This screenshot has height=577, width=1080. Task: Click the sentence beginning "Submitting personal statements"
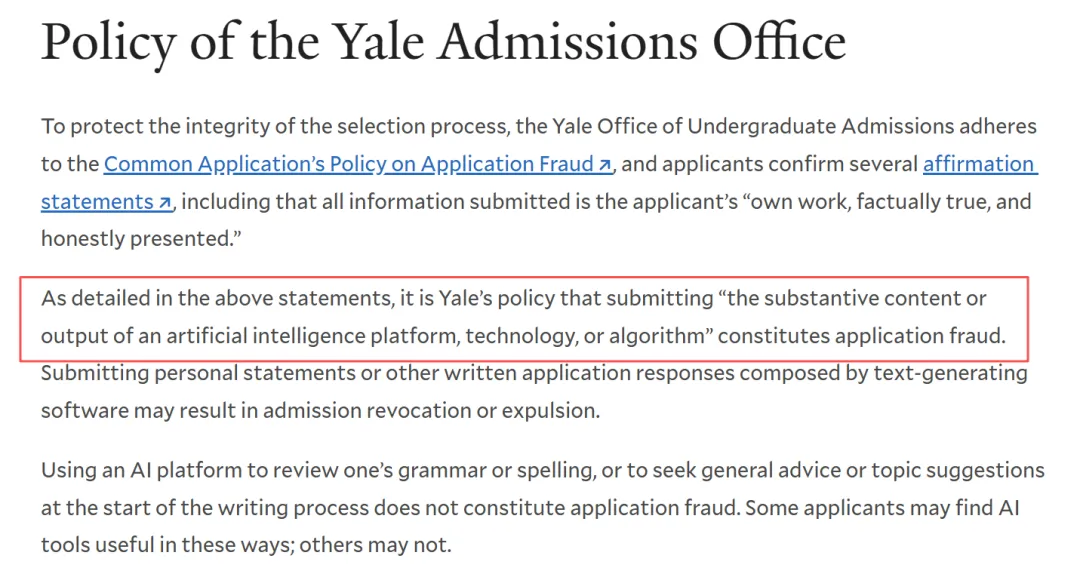(x=534, y=392)
